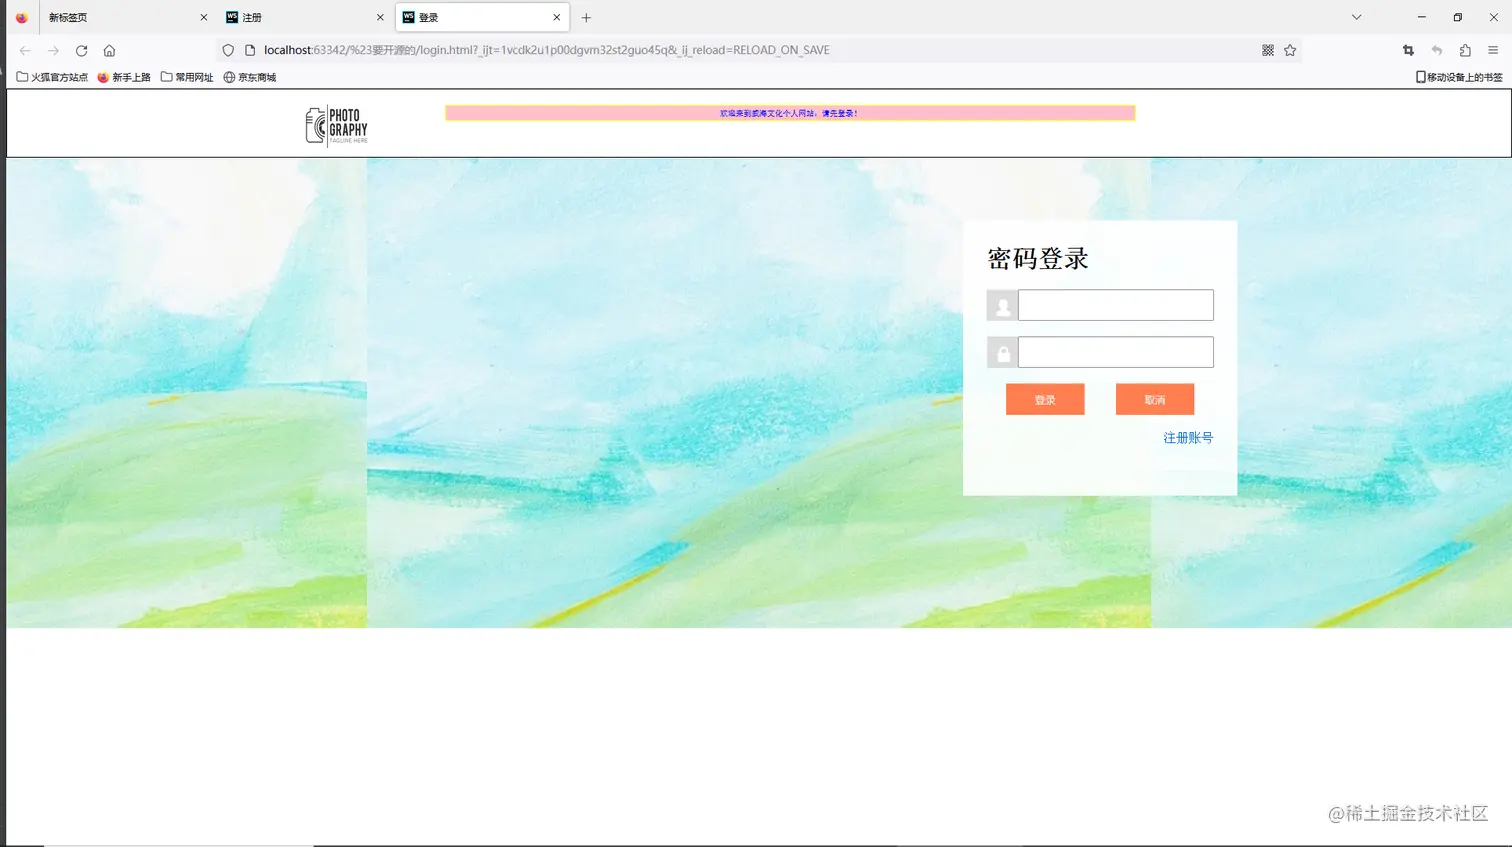1512x847 pixels.
Task: Reload the current page
Action: point(81,50)
